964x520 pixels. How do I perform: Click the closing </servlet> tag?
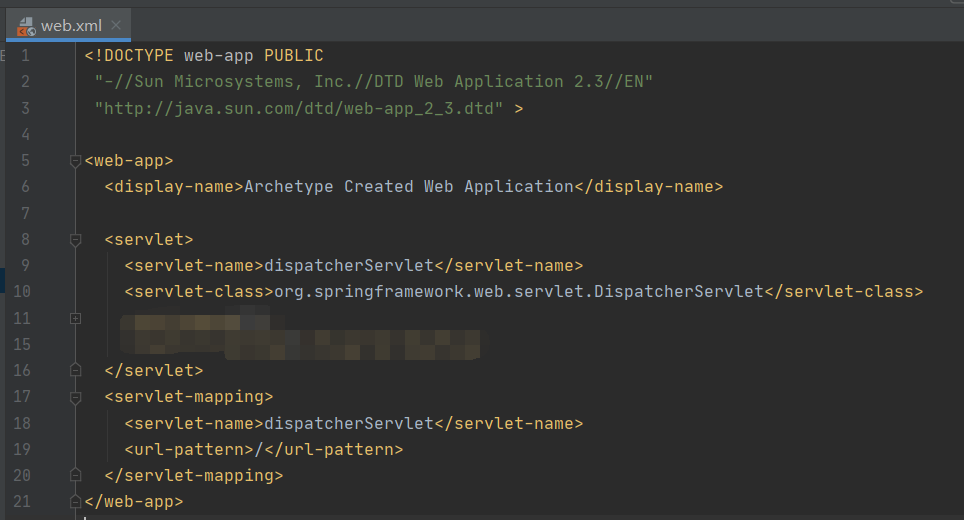[154, 370]
